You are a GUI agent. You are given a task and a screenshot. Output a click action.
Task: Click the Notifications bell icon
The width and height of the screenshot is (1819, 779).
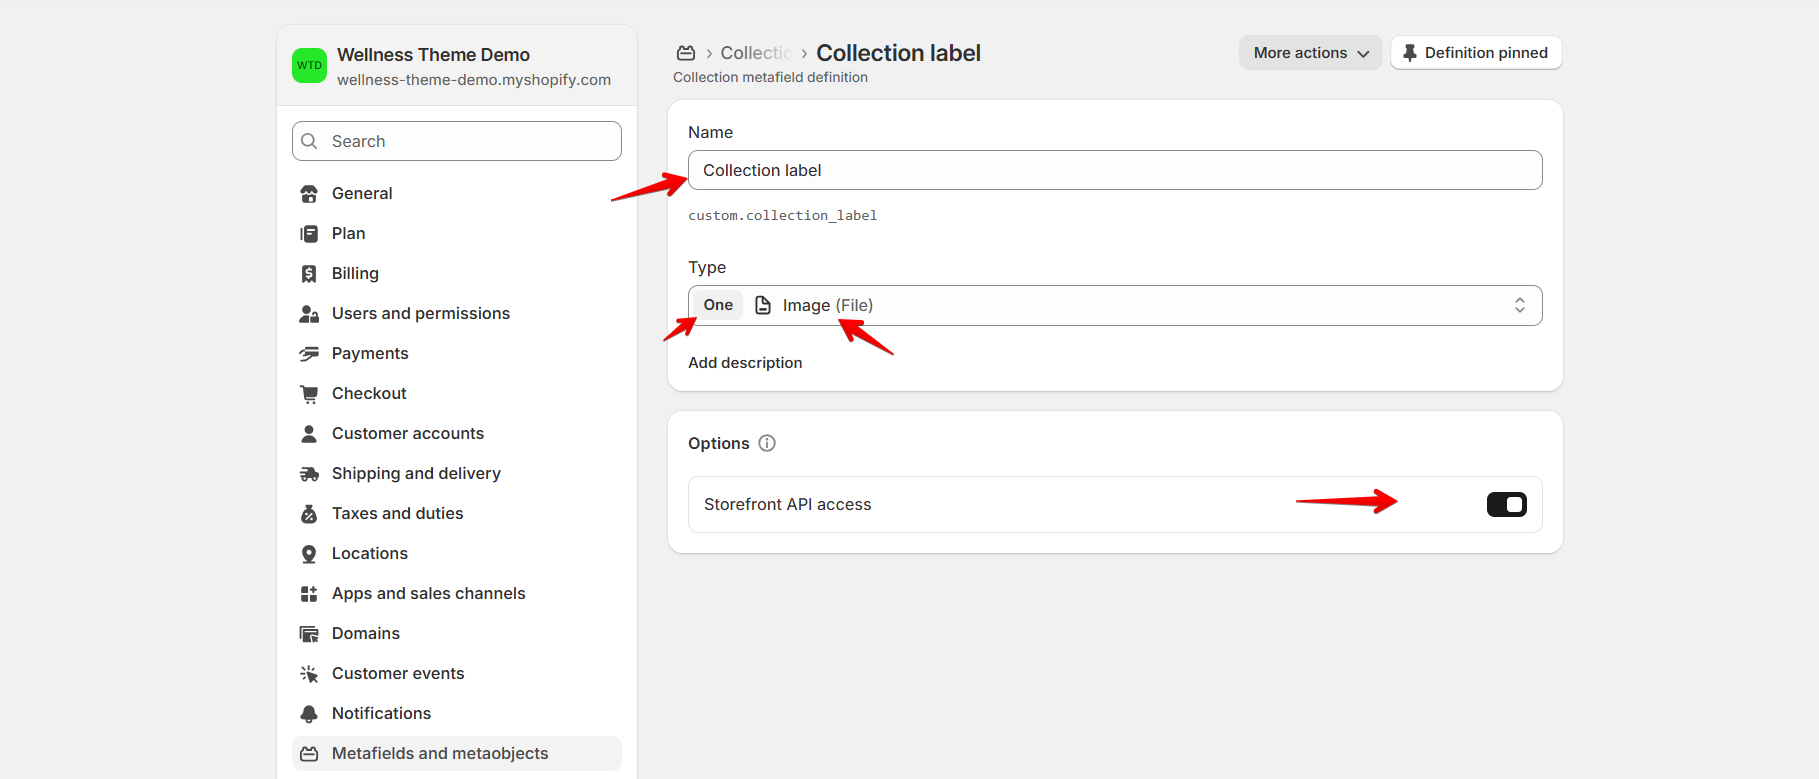tap(309, 714)
